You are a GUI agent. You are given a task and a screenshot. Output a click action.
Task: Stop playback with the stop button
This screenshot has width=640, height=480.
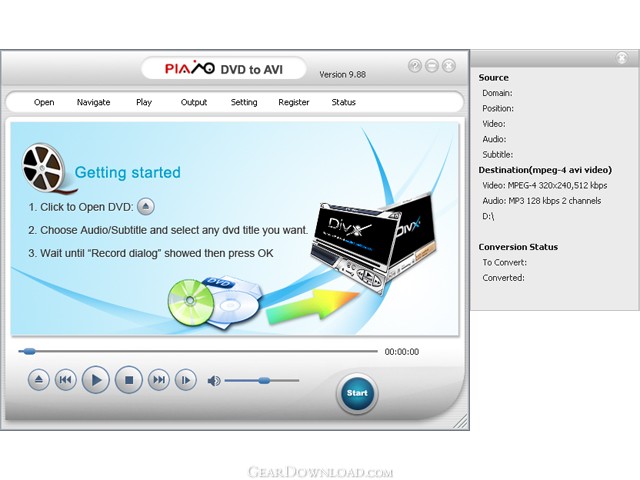(129, 380)
